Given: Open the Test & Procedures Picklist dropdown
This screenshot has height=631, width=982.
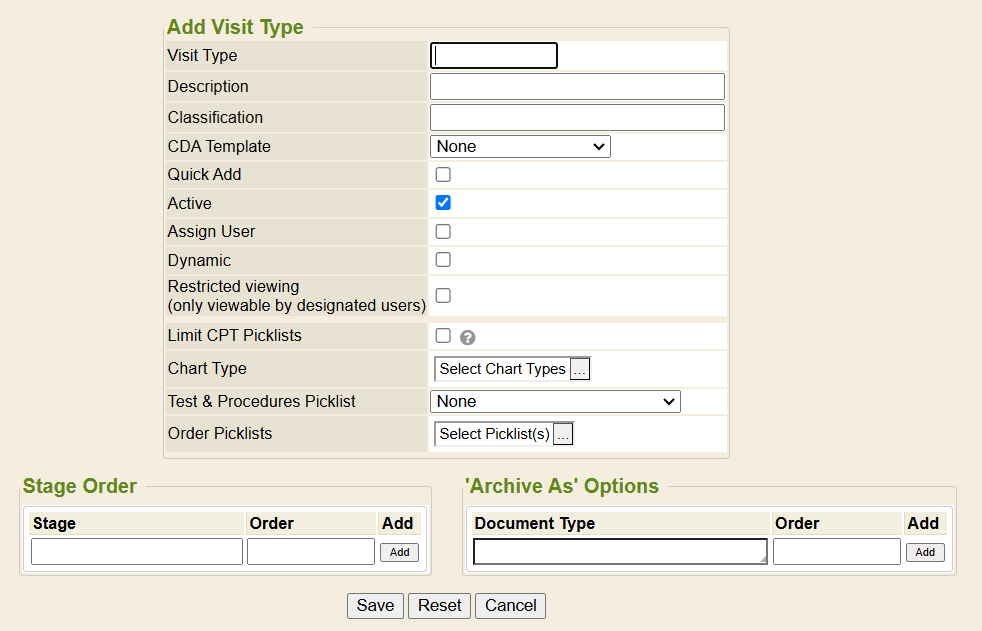Looking at the screenshot, I should coord(555,402).
